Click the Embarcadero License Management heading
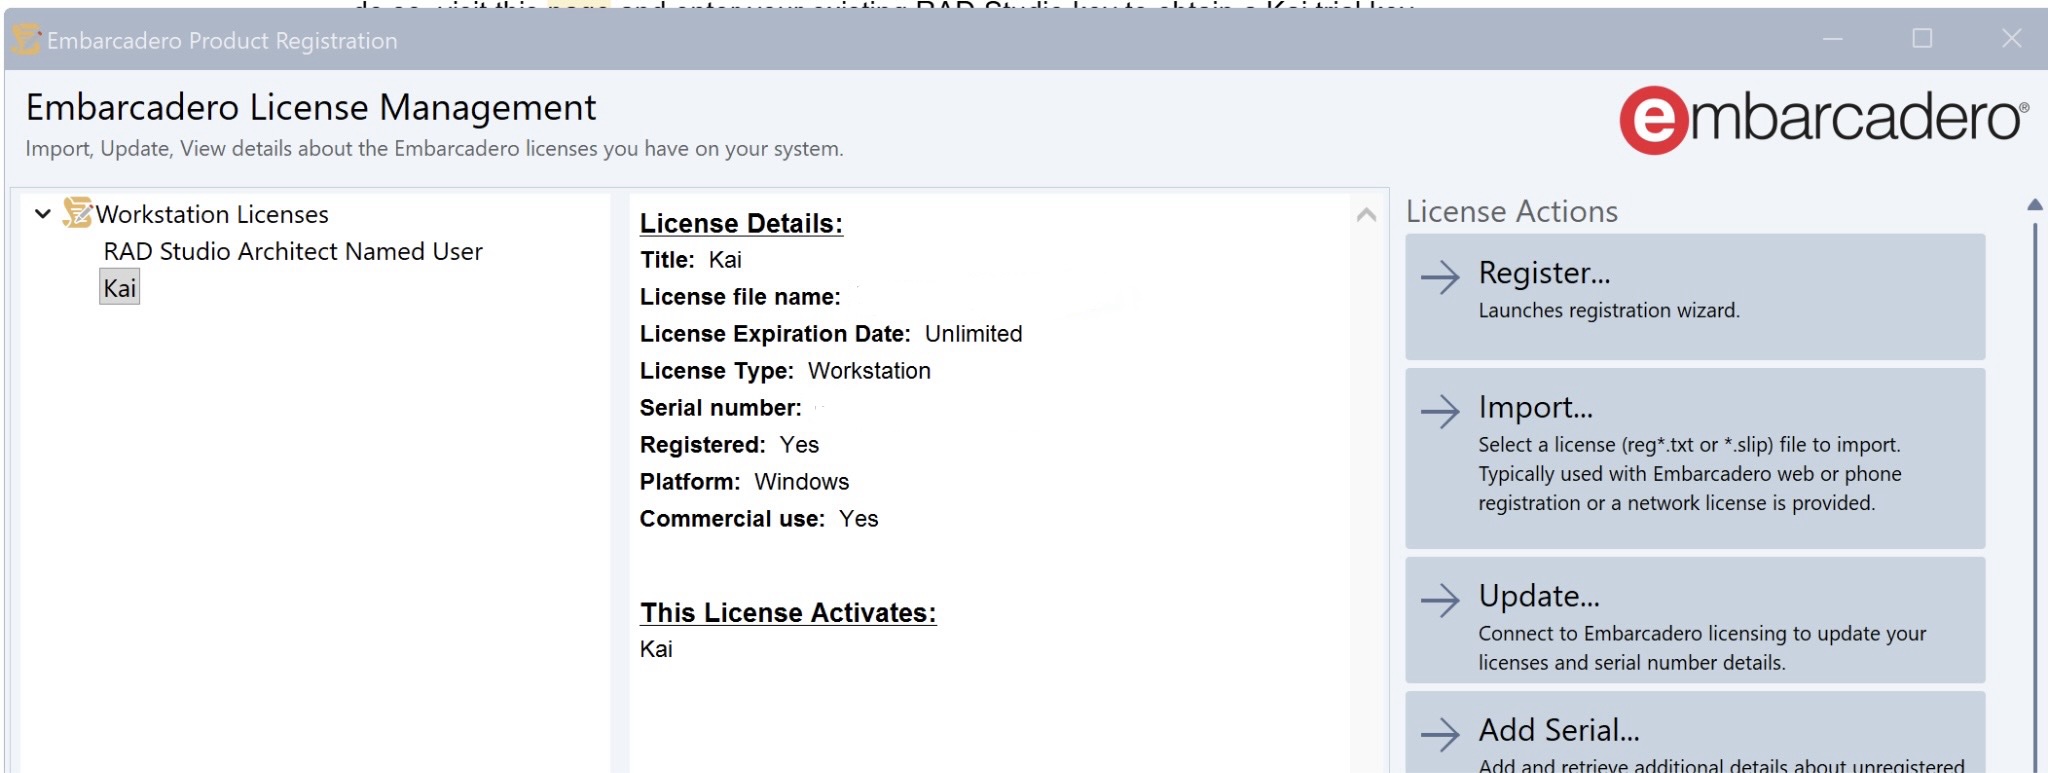The height and width of the screenshot is (773, 2048). coord(311,107)
